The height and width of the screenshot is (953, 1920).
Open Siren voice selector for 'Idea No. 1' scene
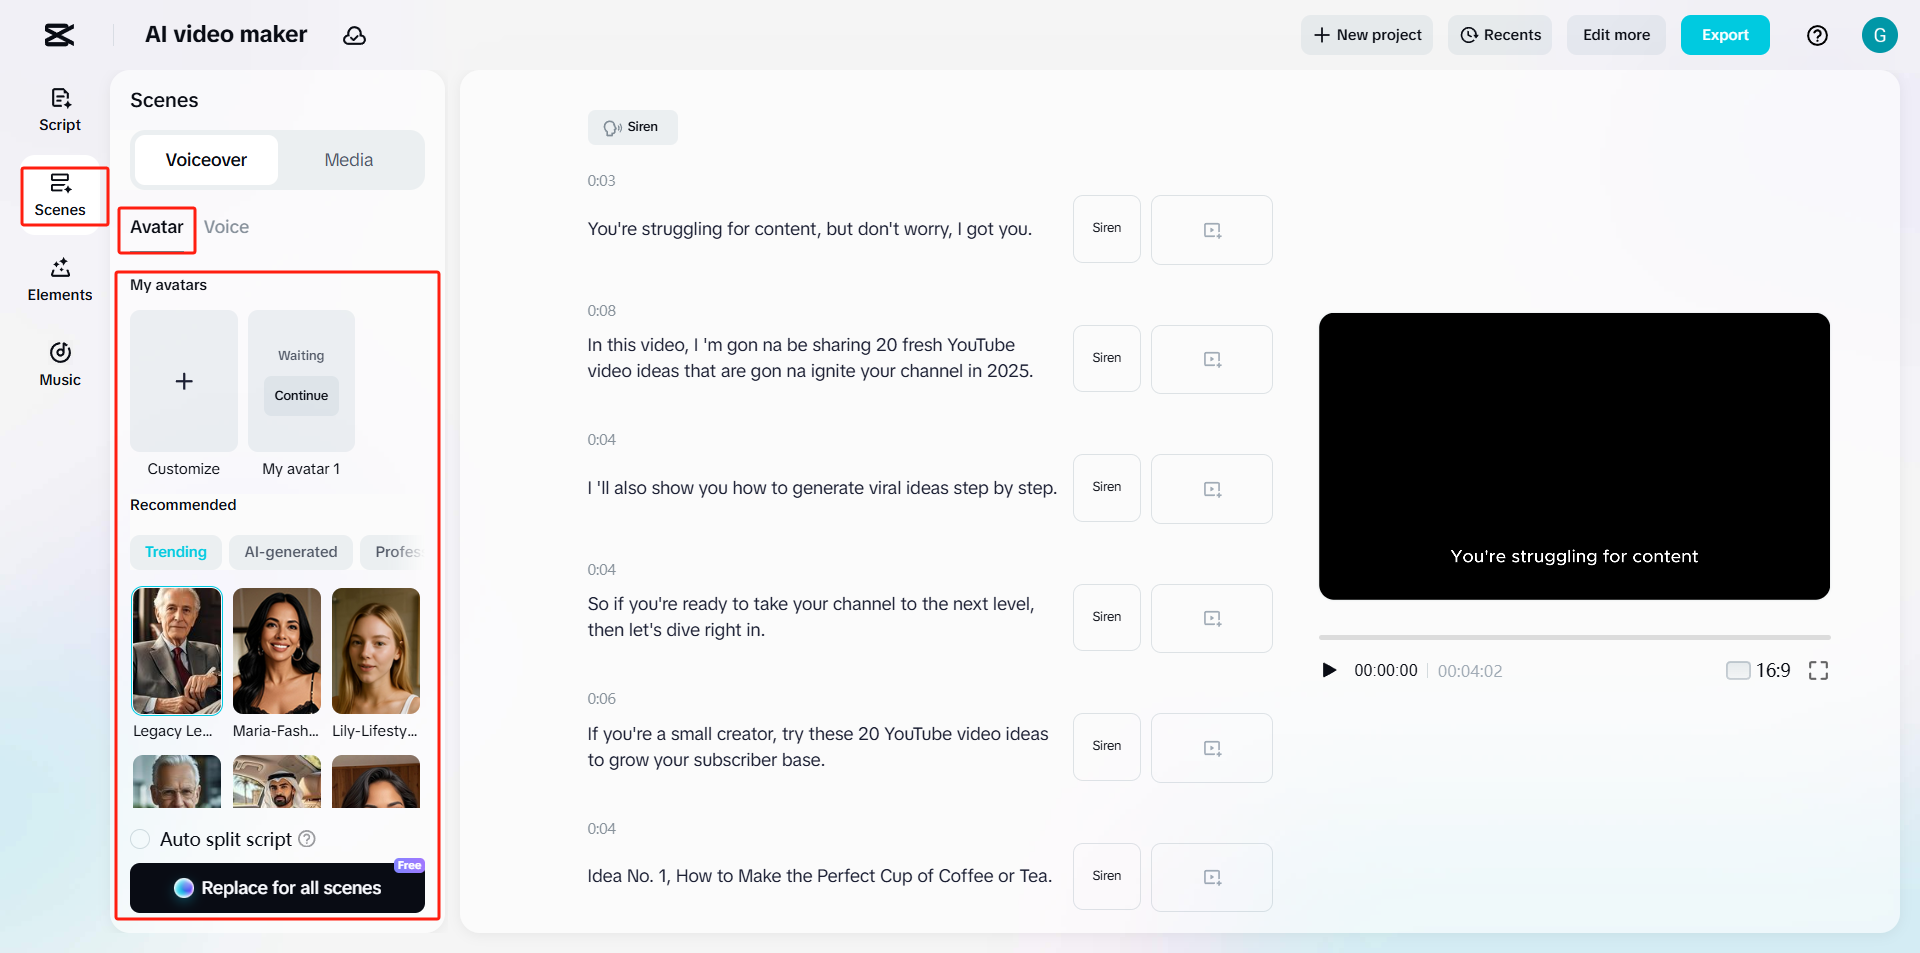[x=1107, y=876]
